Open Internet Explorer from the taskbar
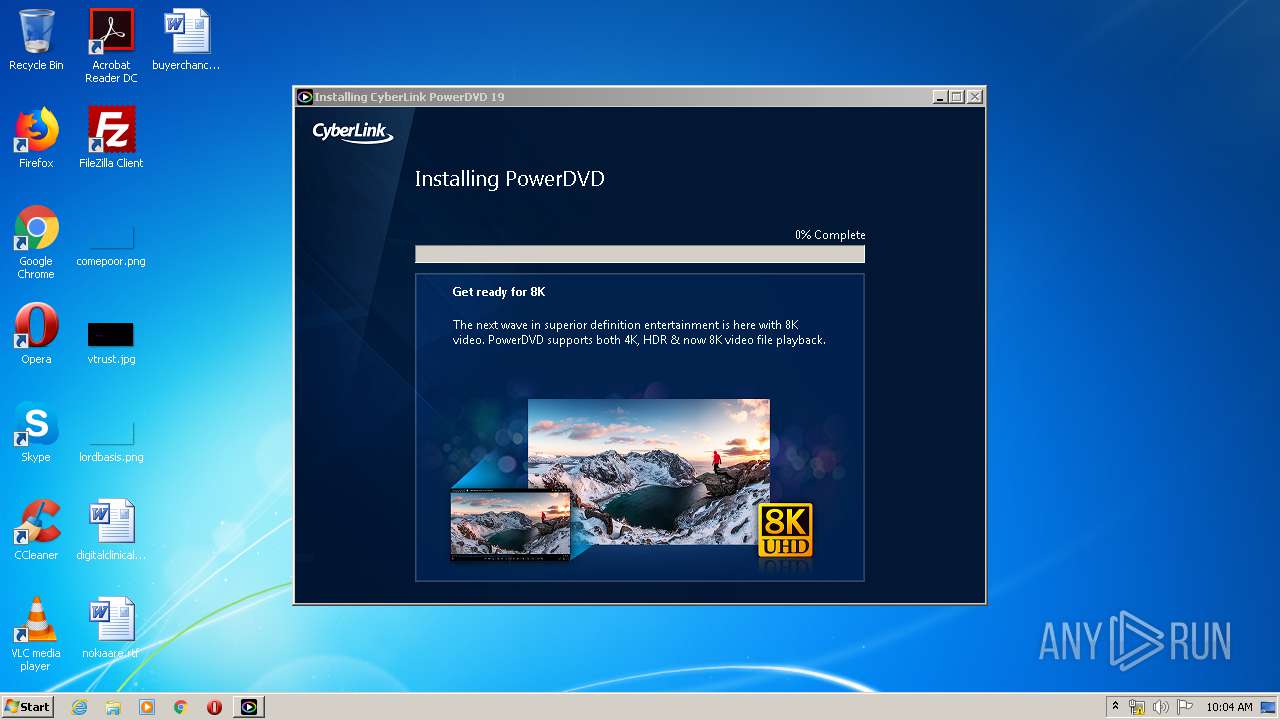The width and height of the screenshot is (1280, 720). pyautogui.click(x=79, y=707)
